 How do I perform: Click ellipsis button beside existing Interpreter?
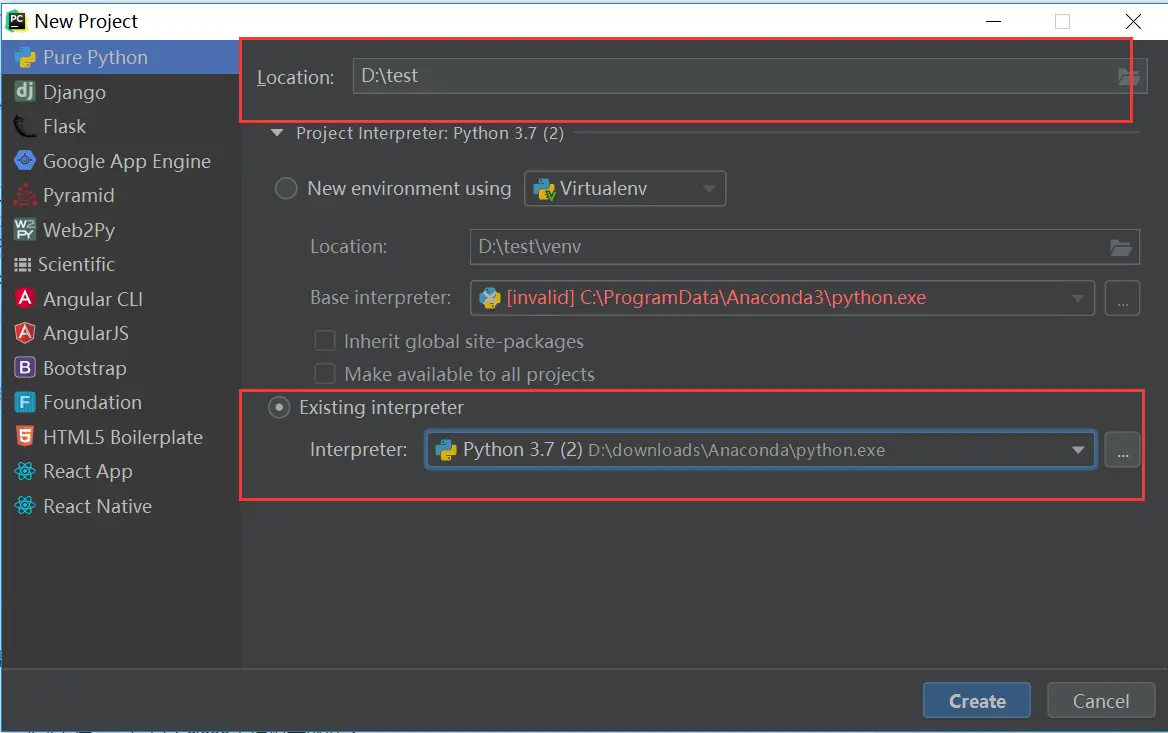pyautogui.click(x=1122, y=450)
